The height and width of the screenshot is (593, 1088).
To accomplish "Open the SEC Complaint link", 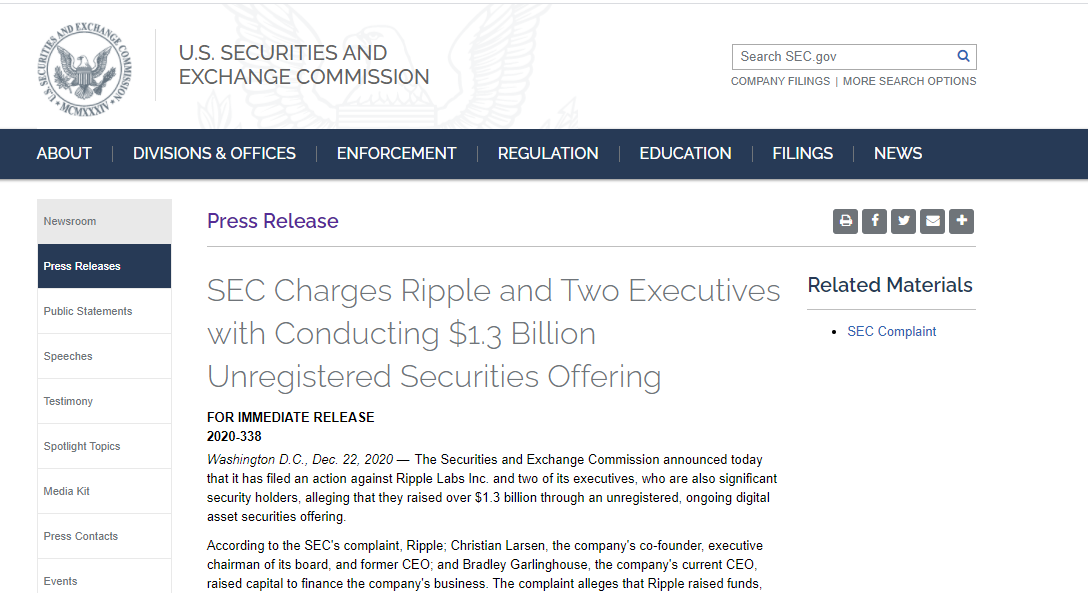I will (892, 332).
